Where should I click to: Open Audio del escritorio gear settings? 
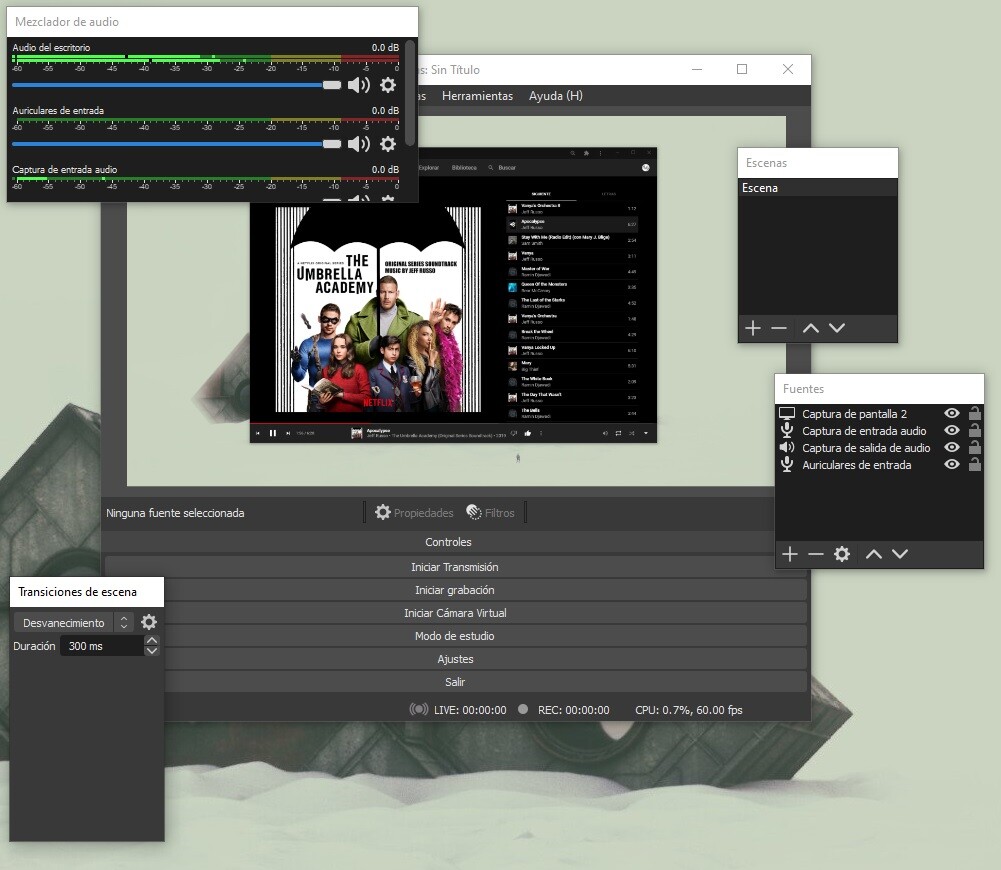click(x=388, y=85)
